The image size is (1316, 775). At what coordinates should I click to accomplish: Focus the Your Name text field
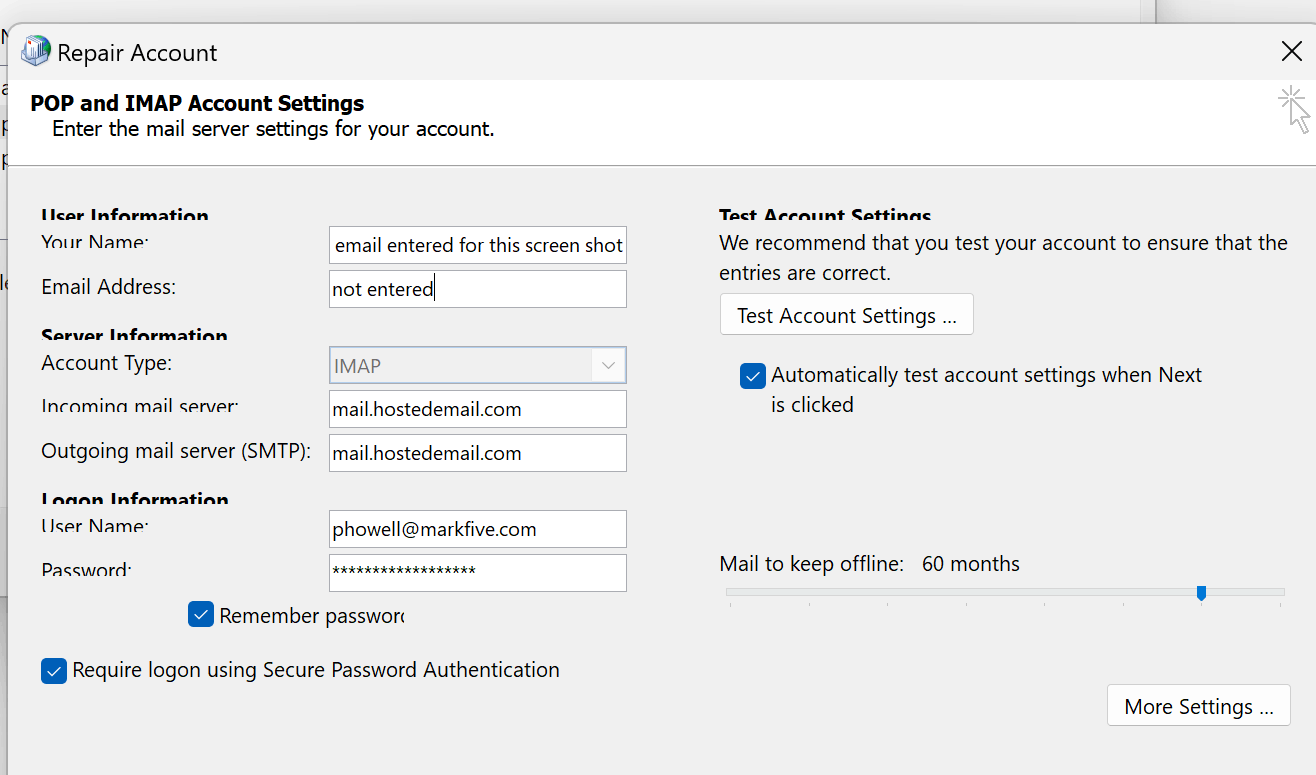click(x=478, y=245)
